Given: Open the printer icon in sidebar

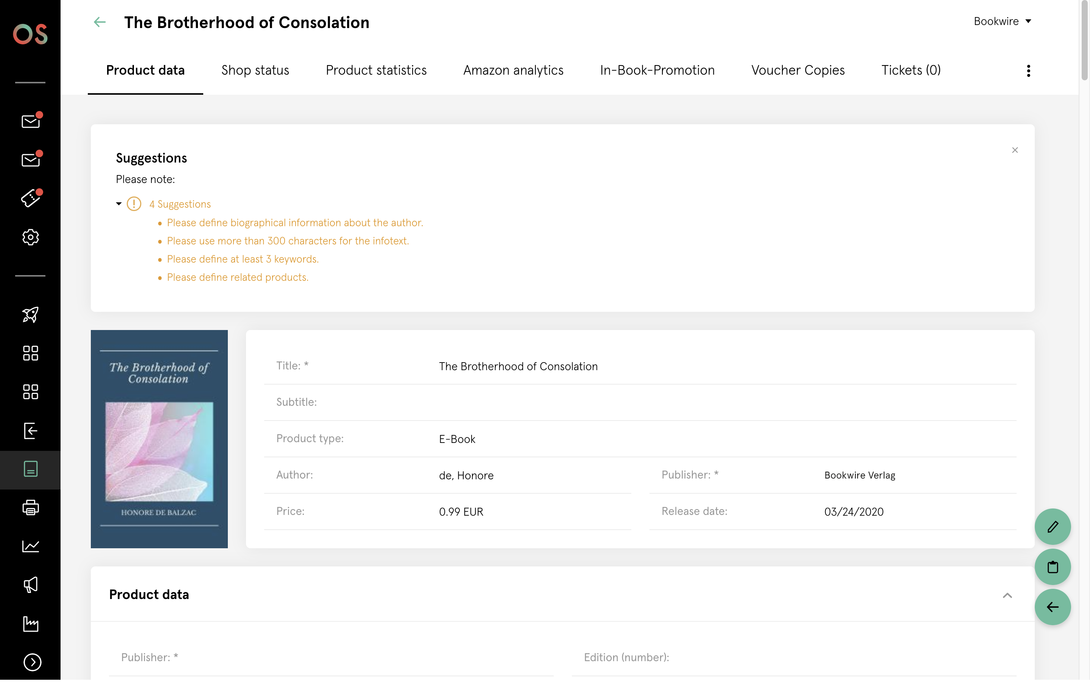Looking at the screenshot, I should [31, 508].
